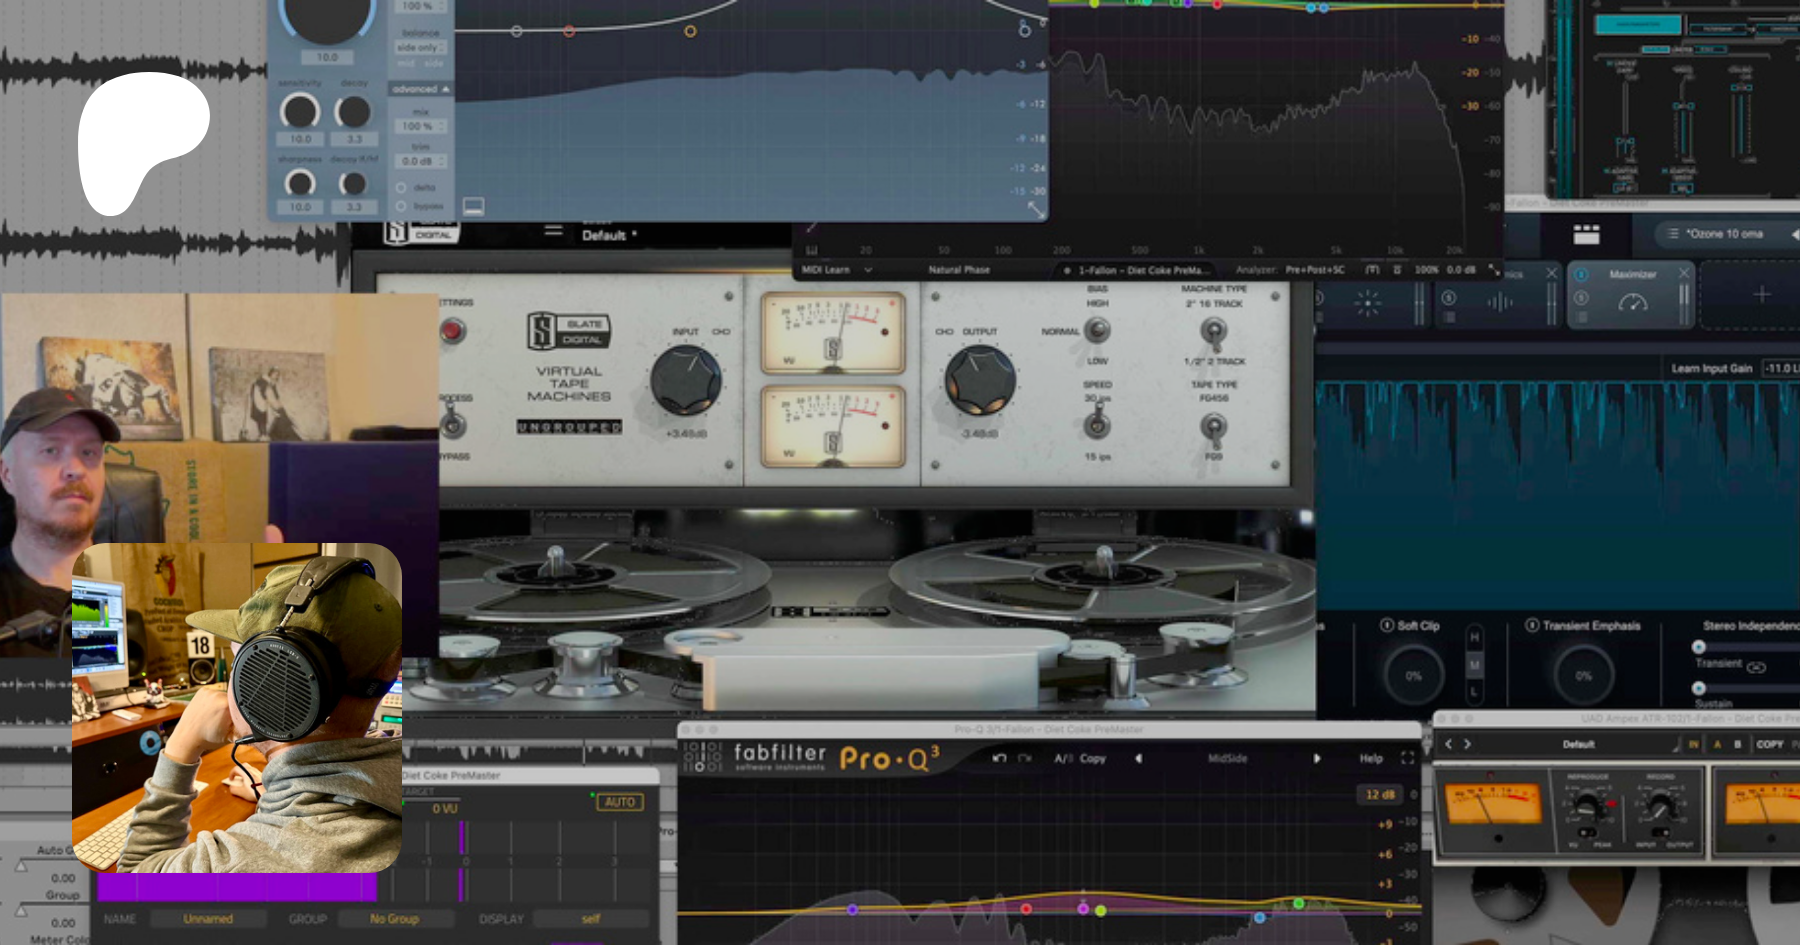Add a new Ozone module with plus
The width and height of the screenshot is (1800, 945).
(1762, 294)
